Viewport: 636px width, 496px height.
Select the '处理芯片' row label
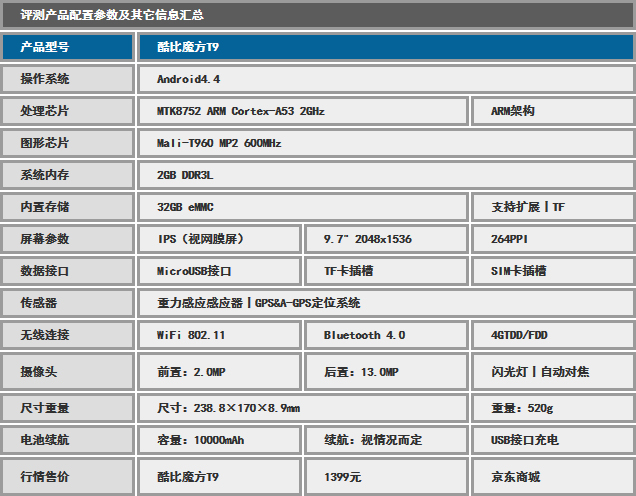tap(68, 111)
